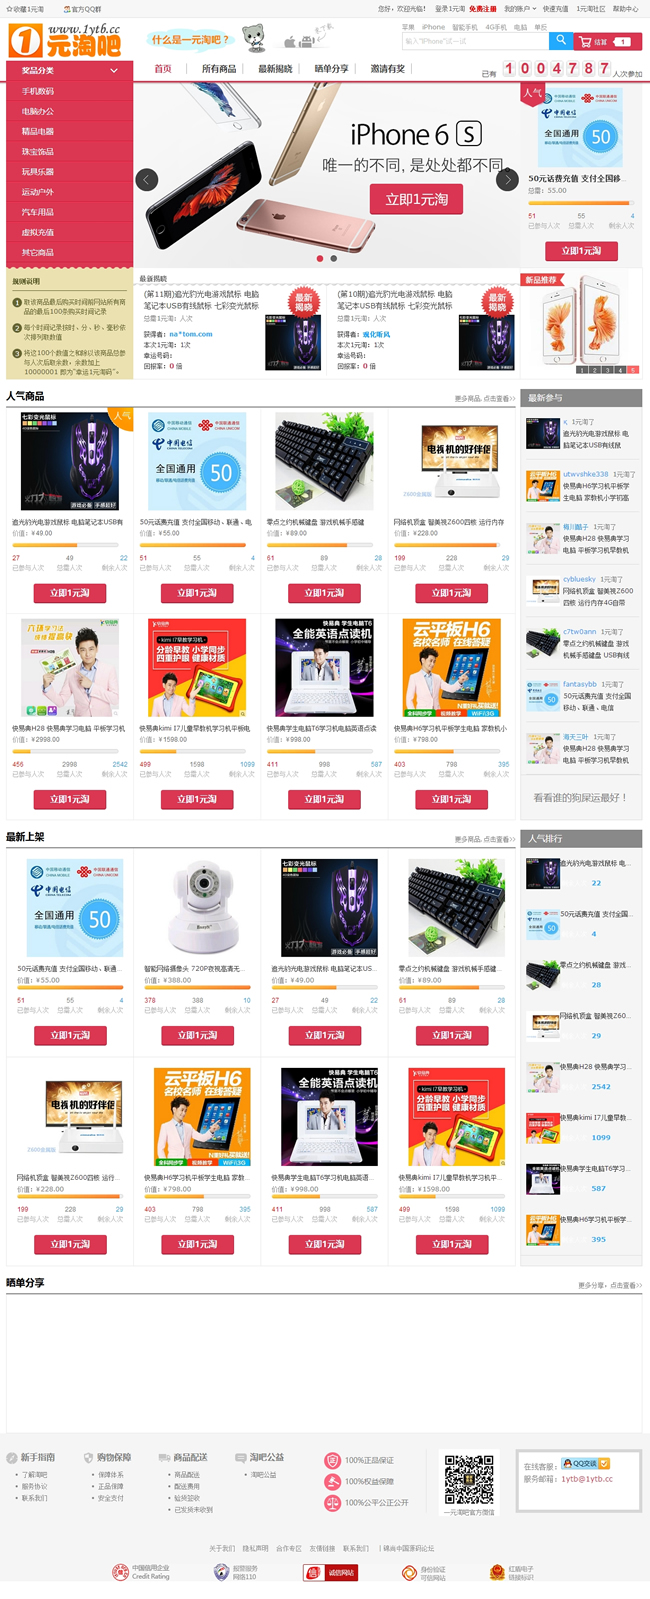Click the 收藏1元淘 favorite star link

pos(24,9)
